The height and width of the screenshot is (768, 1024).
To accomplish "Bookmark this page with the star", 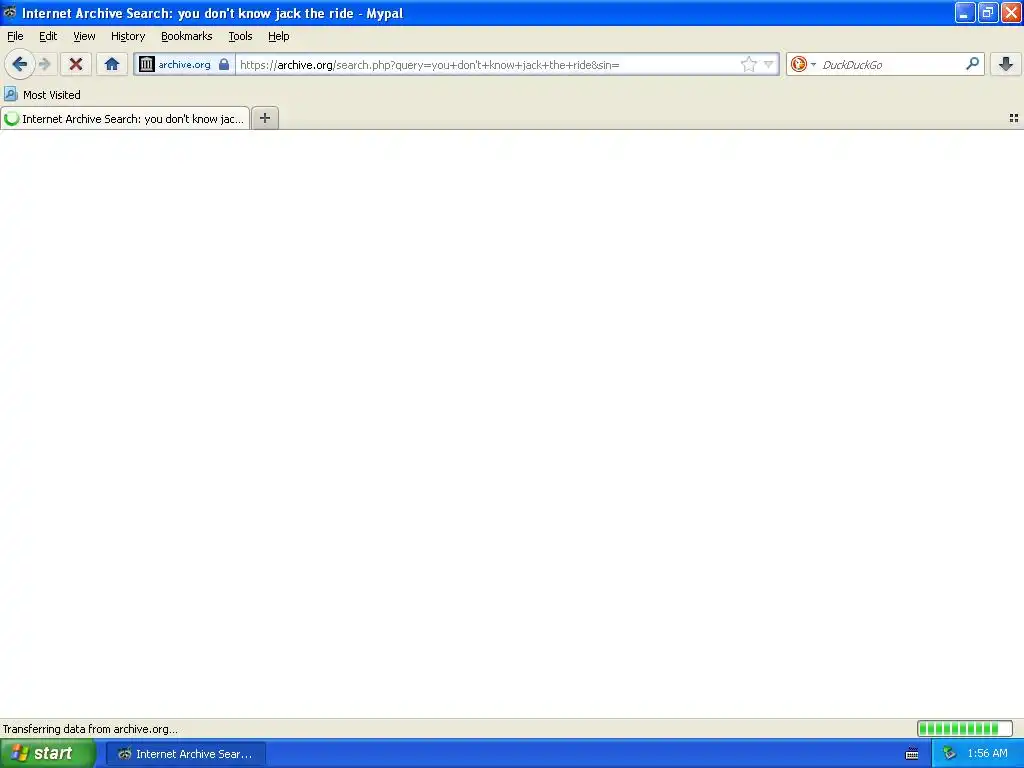I will point(748,64).
